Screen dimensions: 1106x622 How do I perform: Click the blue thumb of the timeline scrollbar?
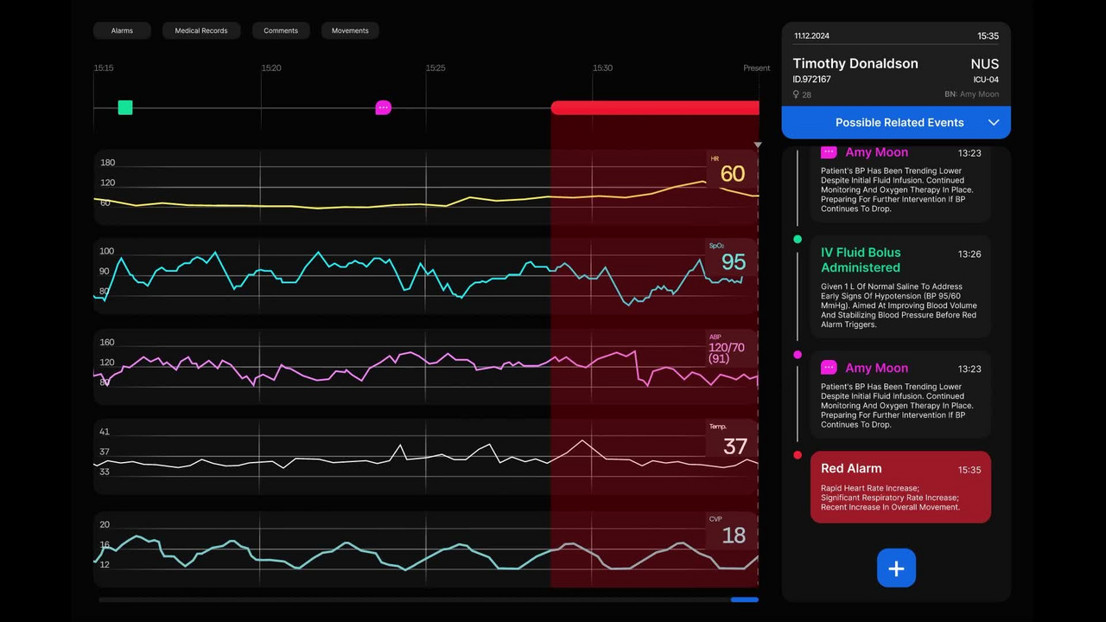[744, 599]
